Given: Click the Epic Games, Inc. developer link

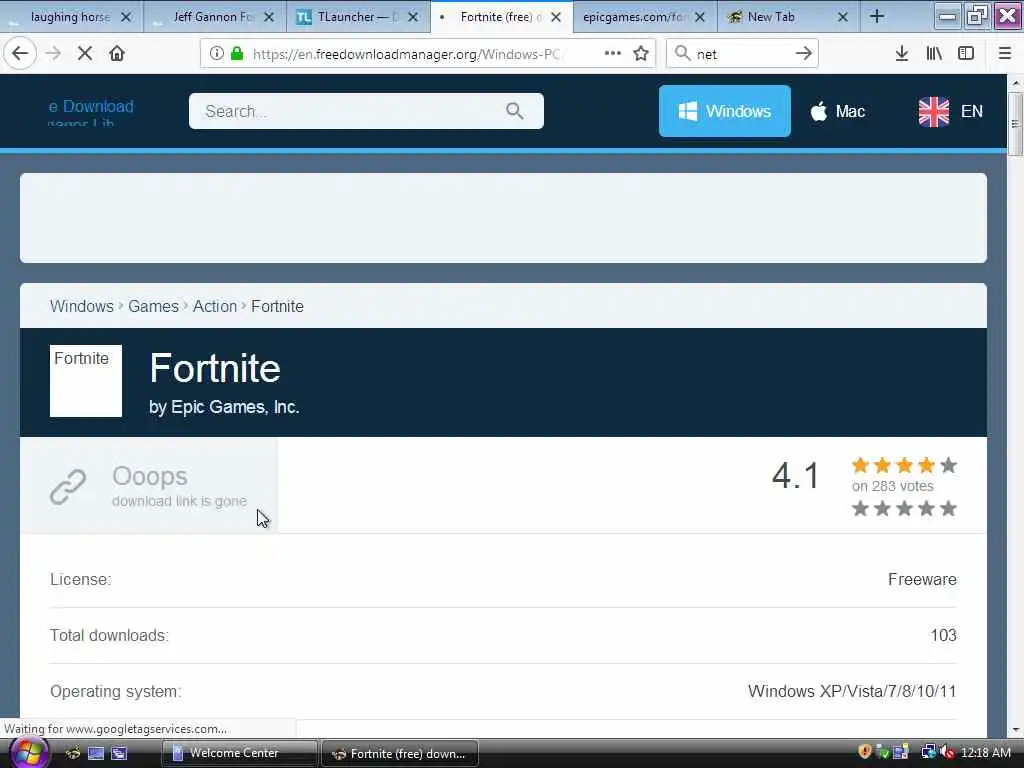Looking at the screenshot, I should point(235,407).
